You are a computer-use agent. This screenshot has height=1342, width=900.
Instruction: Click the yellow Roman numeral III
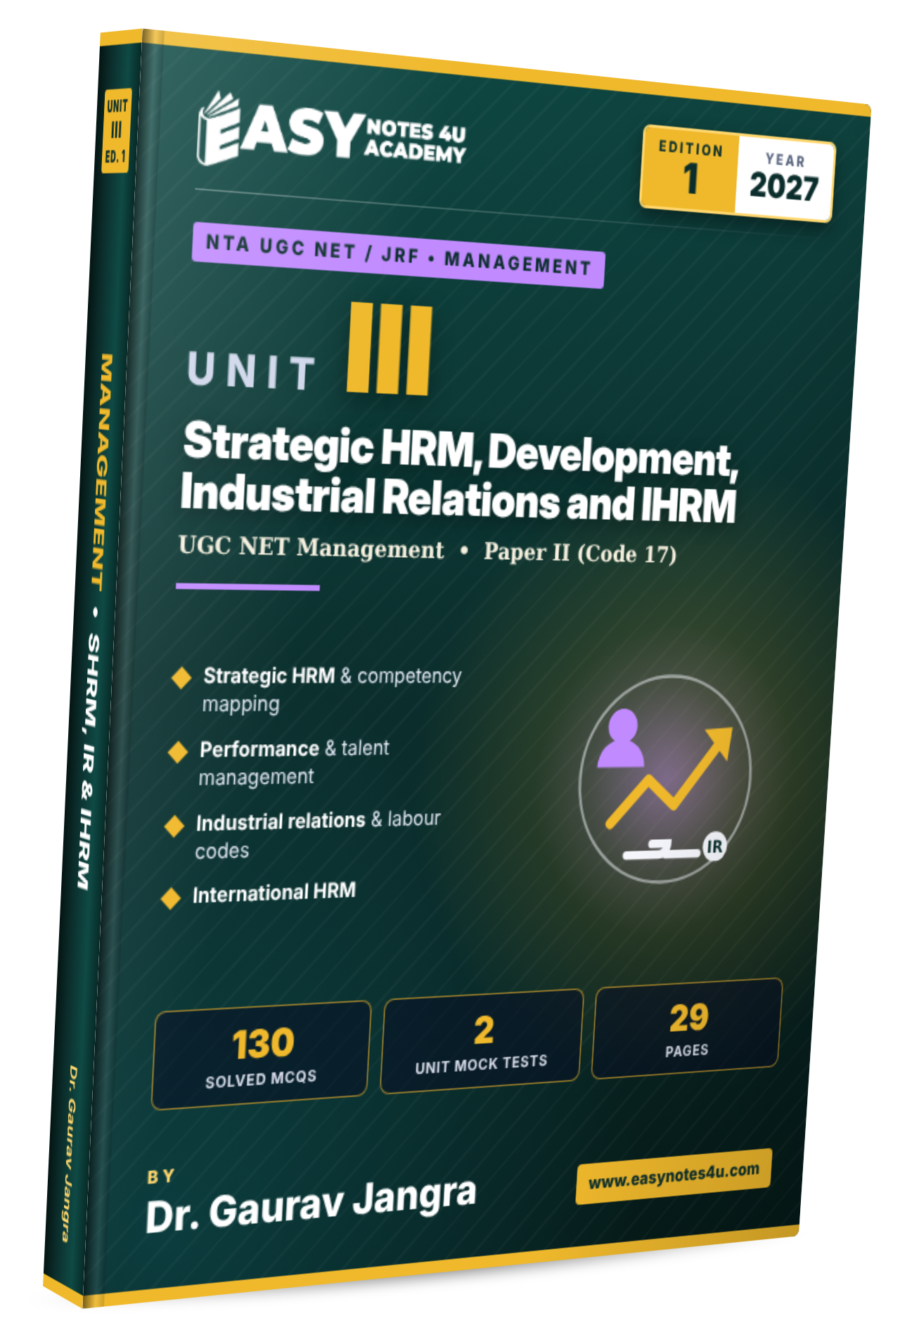click(390, 349)
